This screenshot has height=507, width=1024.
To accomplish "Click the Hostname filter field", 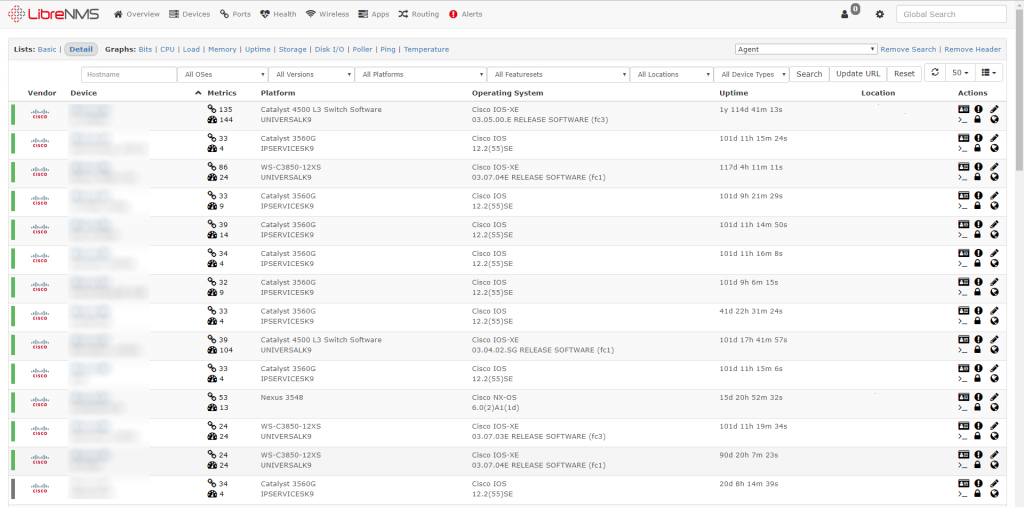I will click(x=129, y=74).
